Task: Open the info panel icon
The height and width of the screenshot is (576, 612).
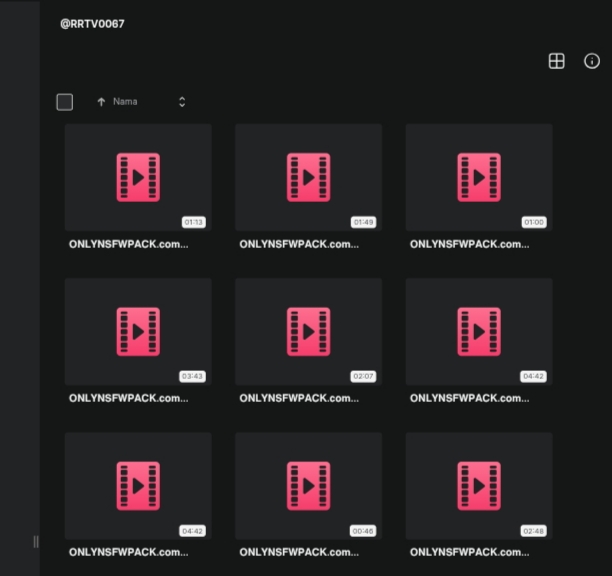Action: point(592,61)
